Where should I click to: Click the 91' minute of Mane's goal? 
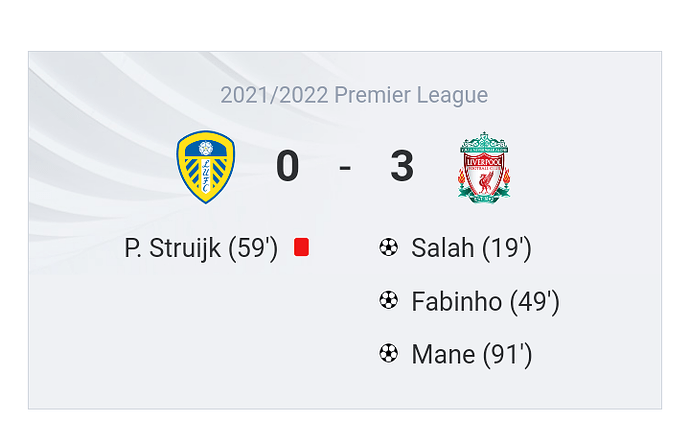point(507,354)
